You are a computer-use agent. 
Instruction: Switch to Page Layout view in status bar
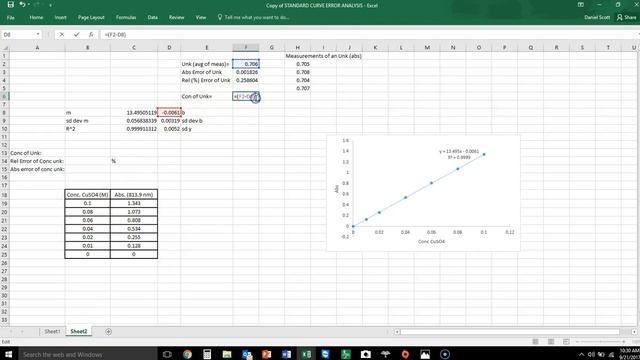(551, 342)
